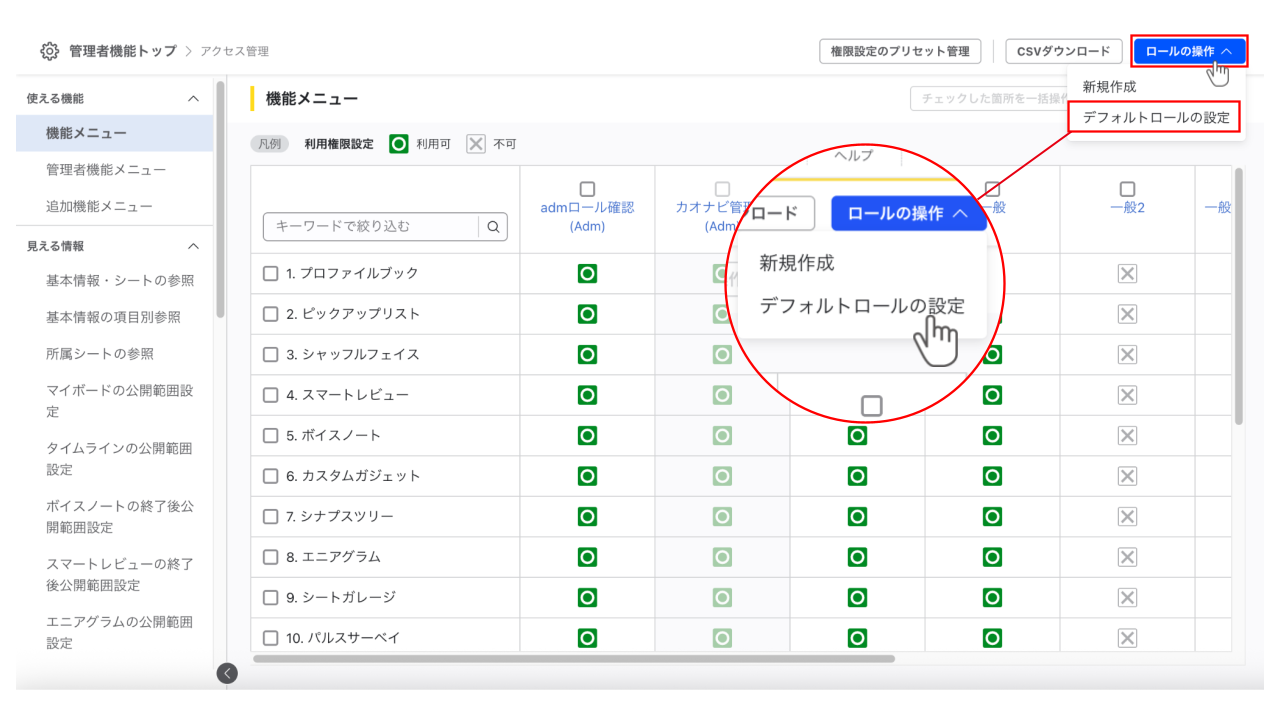Close the ロールの操作 dropdown button
The image size is (1280, 720).
tap(1190, 51)
